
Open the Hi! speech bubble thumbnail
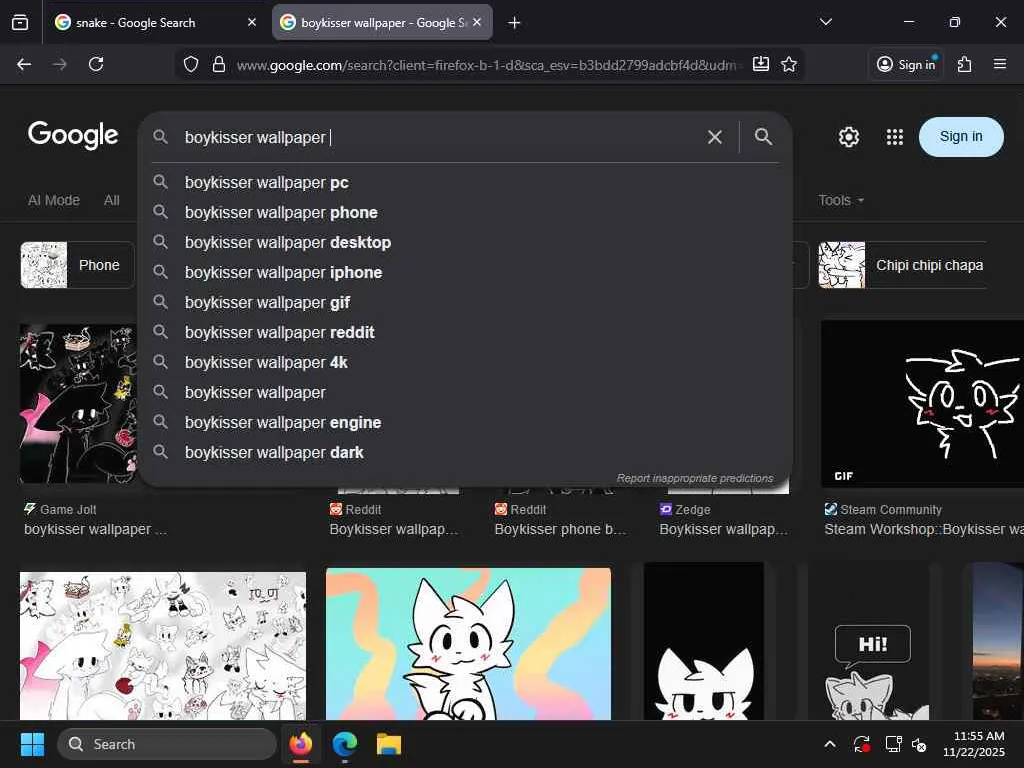(x=869, y=641)
